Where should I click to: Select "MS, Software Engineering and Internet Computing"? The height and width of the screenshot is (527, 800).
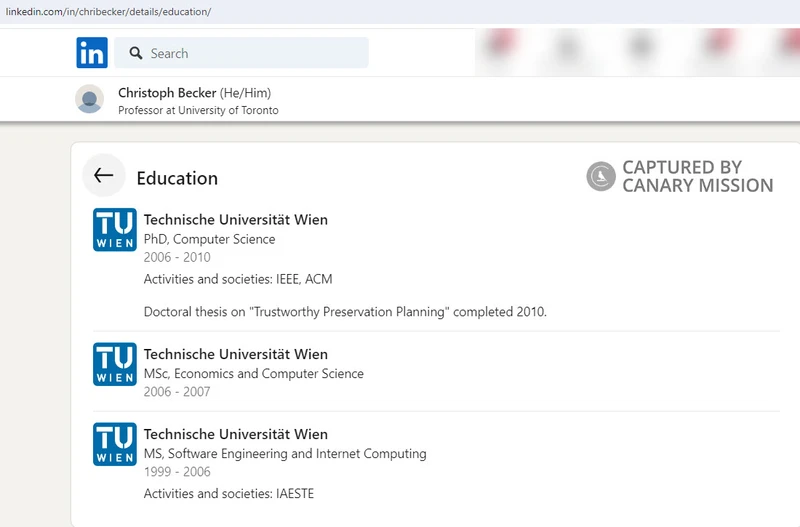pyautogui.click(x=285, y=454)
